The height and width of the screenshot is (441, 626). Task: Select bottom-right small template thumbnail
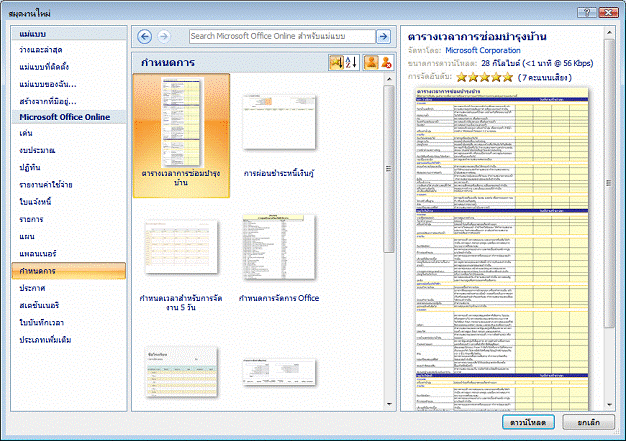pyautogui.click(x=279, y=372)
